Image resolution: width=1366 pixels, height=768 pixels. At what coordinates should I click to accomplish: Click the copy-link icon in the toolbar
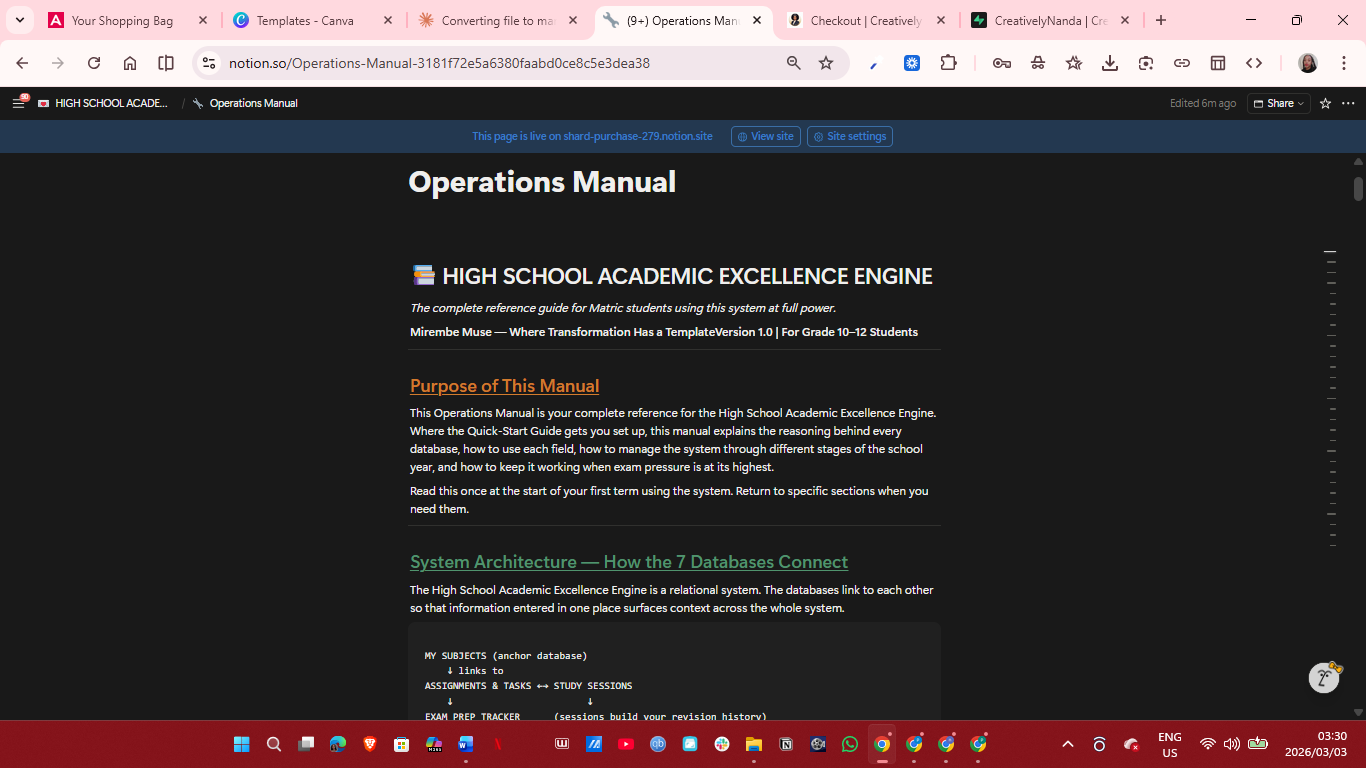coord(1181,62)
